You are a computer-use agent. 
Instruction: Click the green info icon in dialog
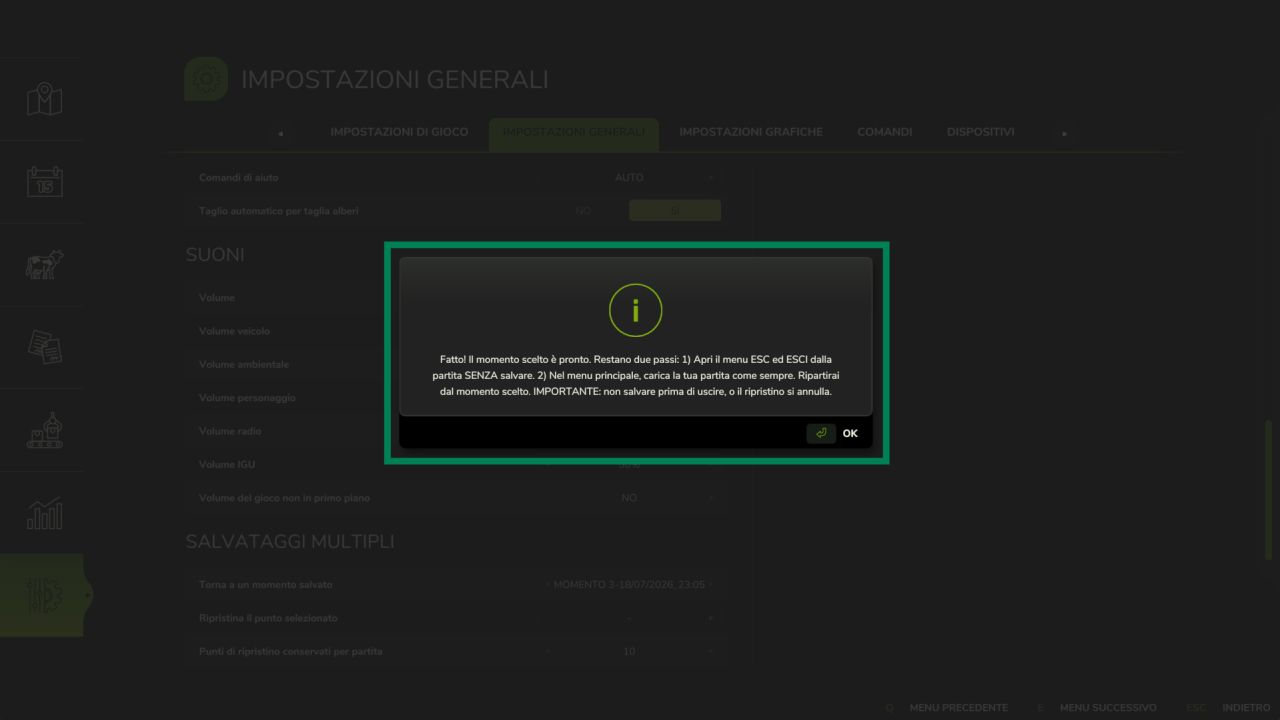[x=636, y=311]
